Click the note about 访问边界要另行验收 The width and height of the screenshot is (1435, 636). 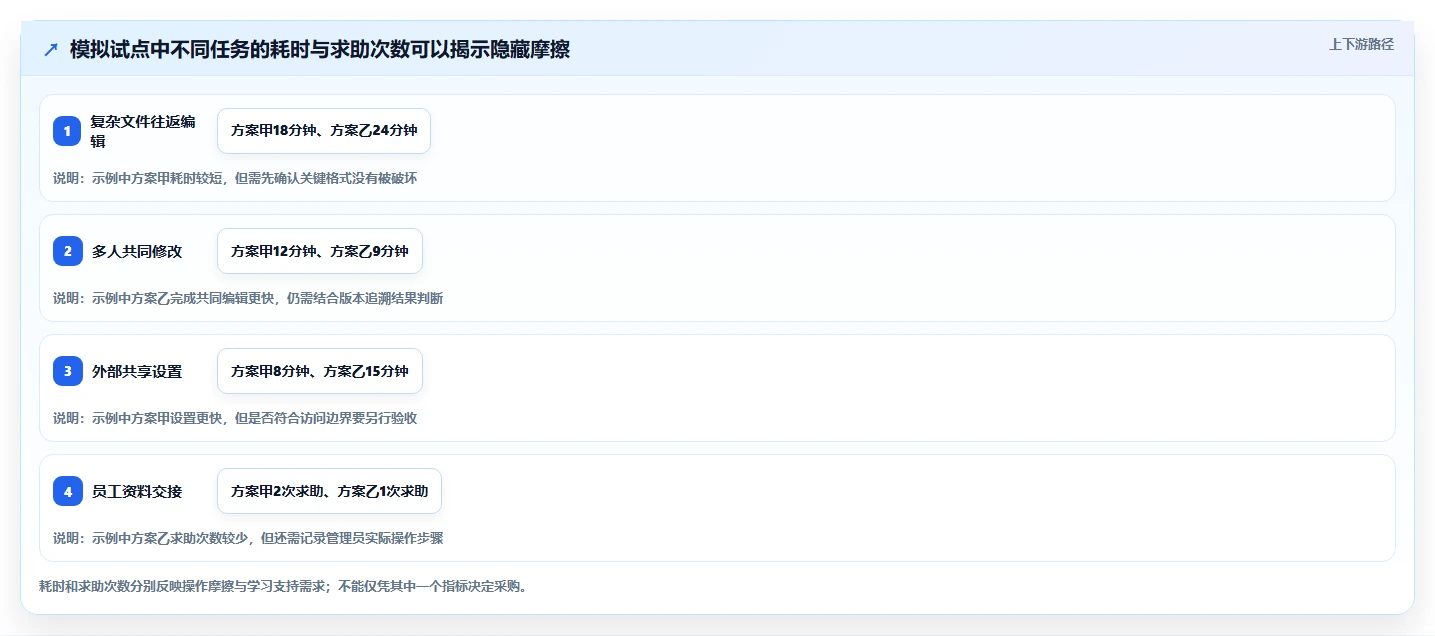[x=235, y=418]
